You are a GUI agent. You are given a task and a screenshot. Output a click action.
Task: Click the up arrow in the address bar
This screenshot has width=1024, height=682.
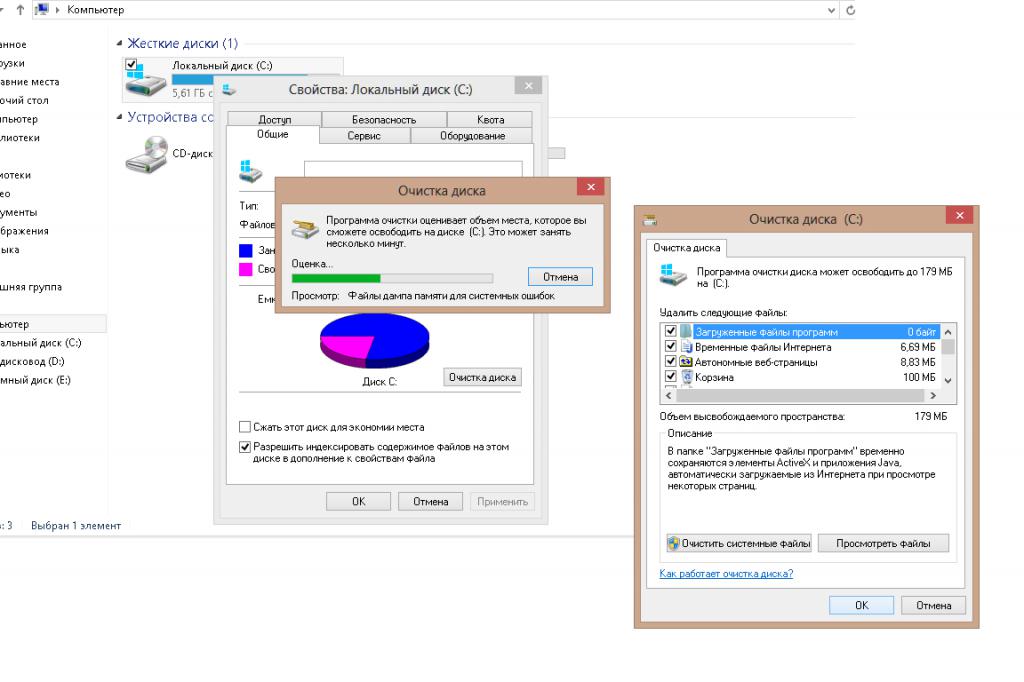[20, 9]
